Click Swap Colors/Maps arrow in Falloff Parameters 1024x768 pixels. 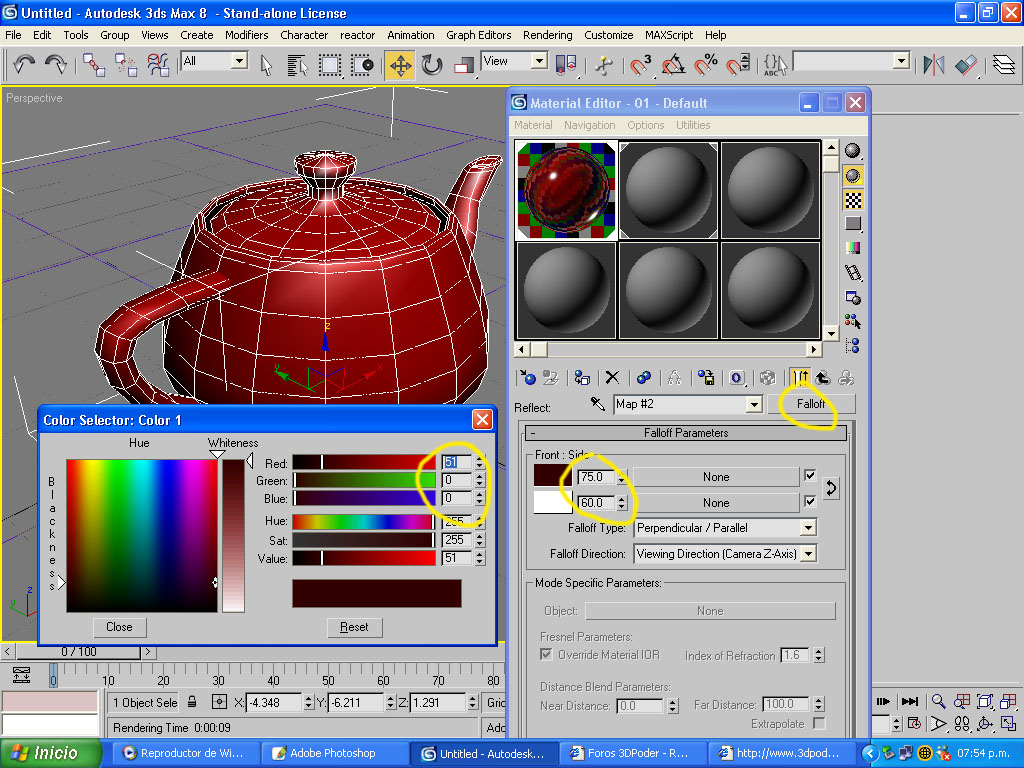click(x=830, y=488)
